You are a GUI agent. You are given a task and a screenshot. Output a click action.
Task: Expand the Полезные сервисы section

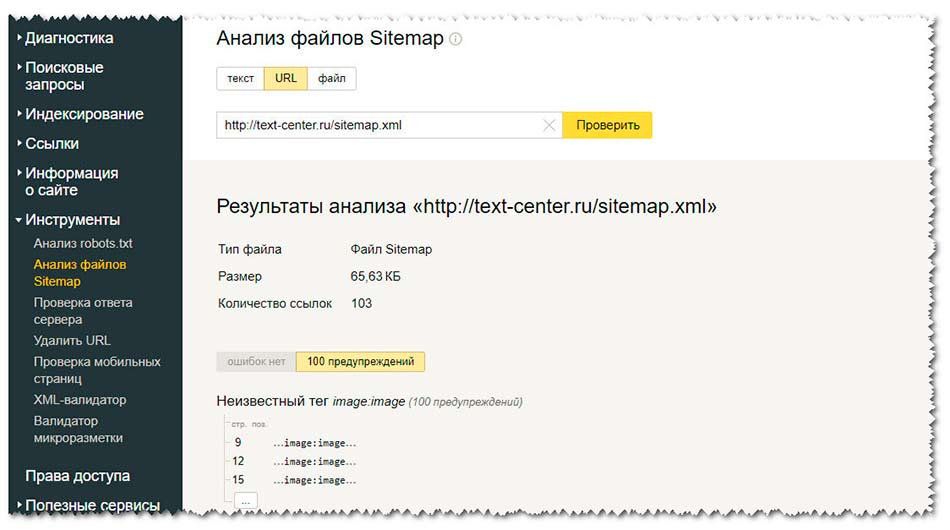coord(92,505)
